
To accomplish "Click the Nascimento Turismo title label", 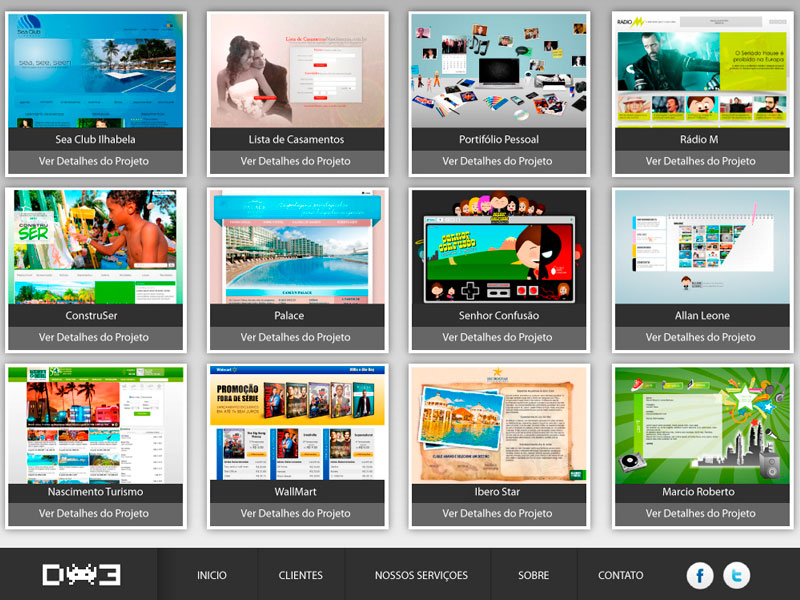I will [x=95, y=492].
